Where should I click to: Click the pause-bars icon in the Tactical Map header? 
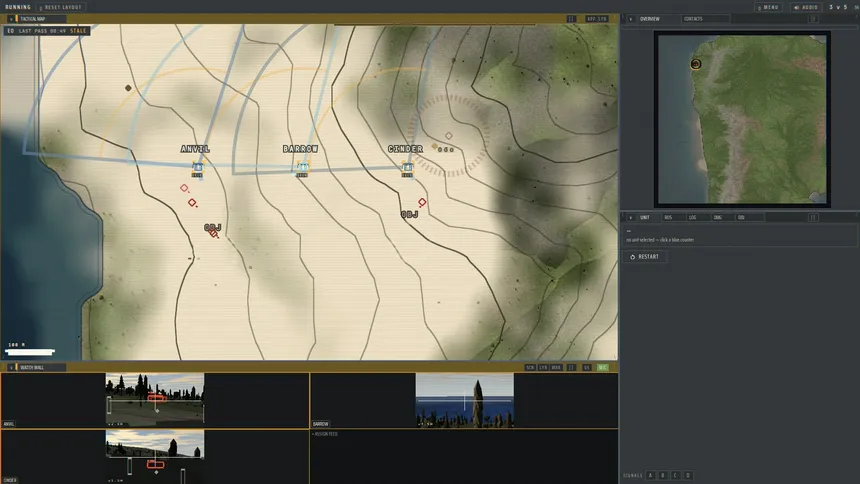571,19
